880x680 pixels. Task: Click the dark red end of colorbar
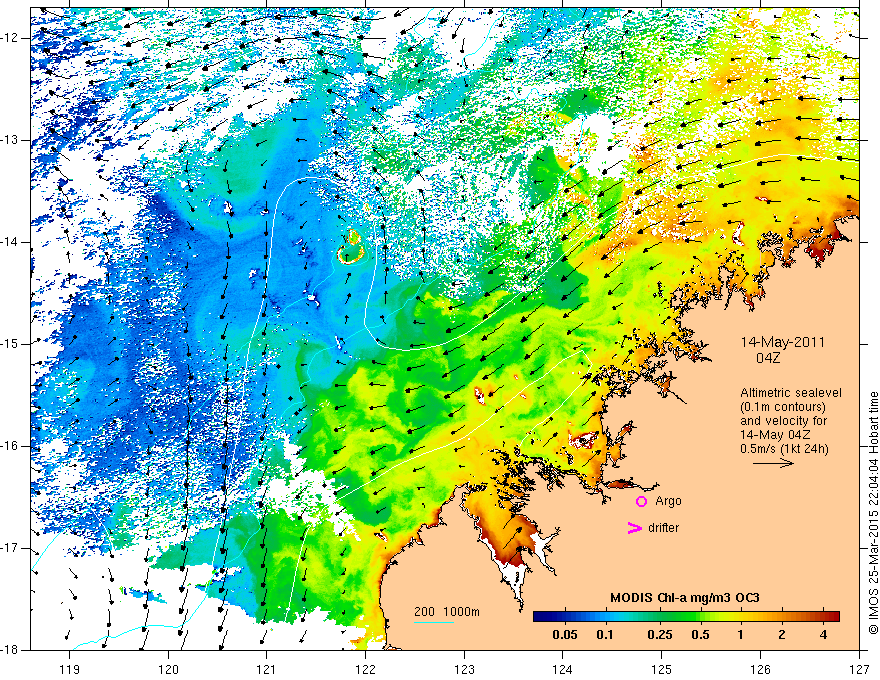coord(833,617)
